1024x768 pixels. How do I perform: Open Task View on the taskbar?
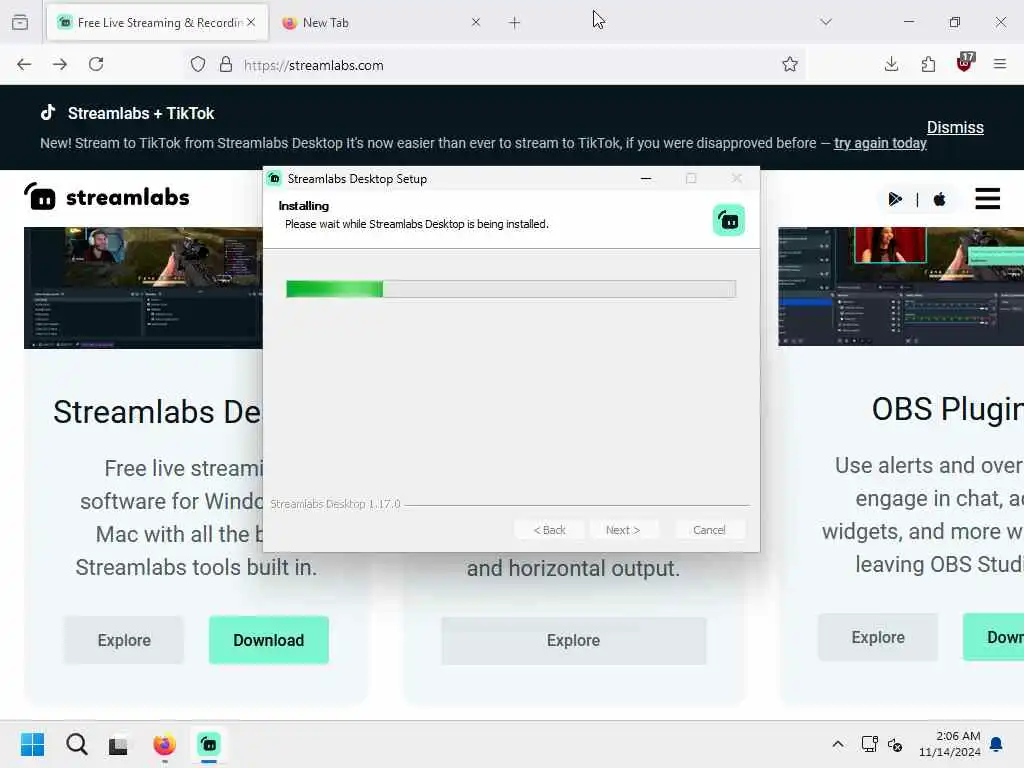tap(118, 744)
